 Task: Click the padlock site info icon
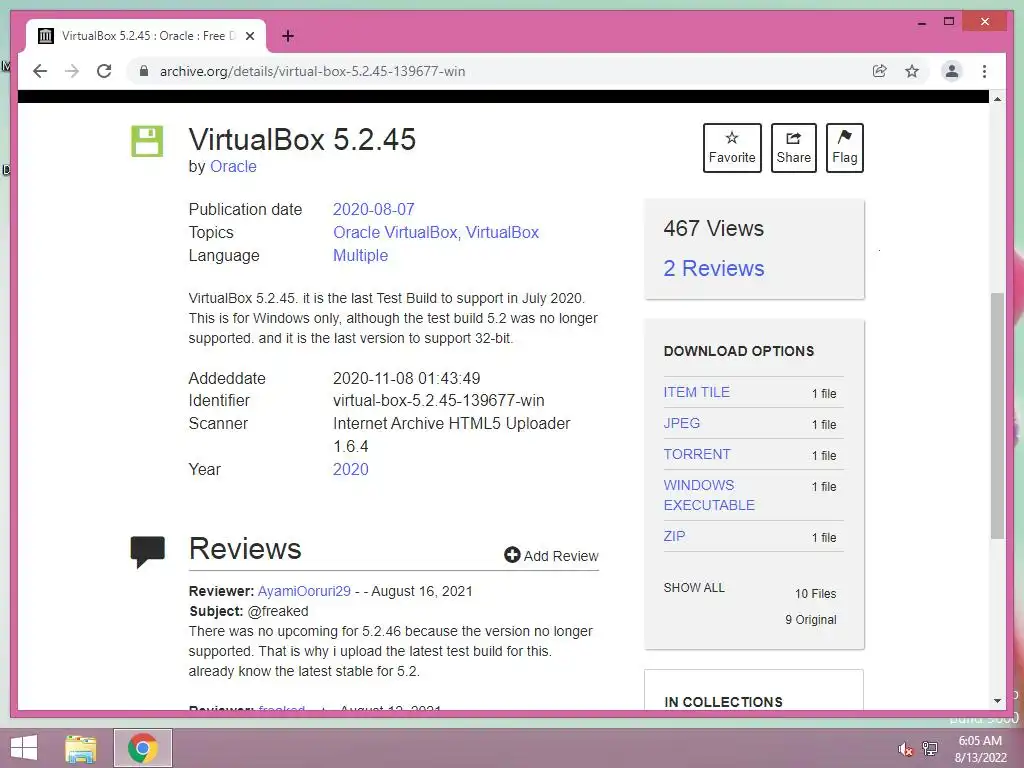coord(144,71)
